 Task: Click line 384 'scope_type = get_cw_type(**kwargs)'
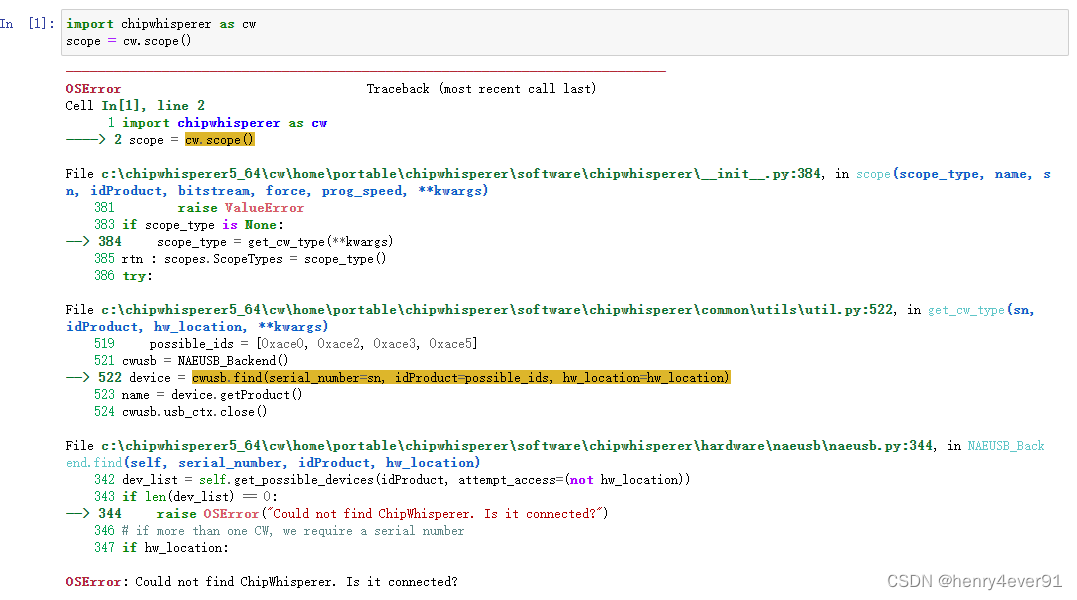point(275,242)
